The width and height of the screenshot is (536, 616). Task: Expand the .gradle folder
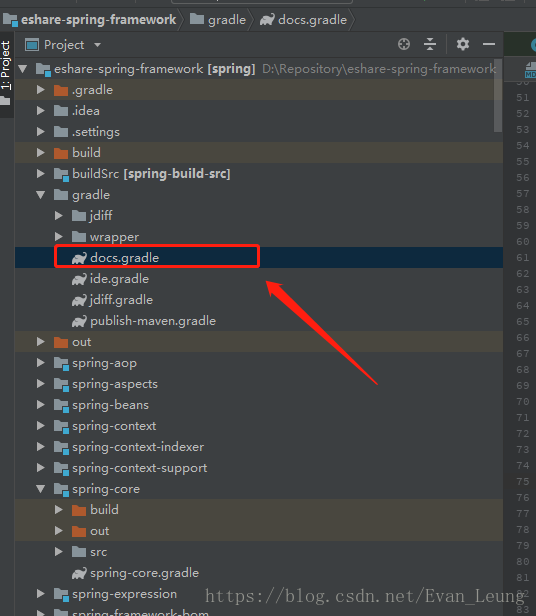point(40,90)
